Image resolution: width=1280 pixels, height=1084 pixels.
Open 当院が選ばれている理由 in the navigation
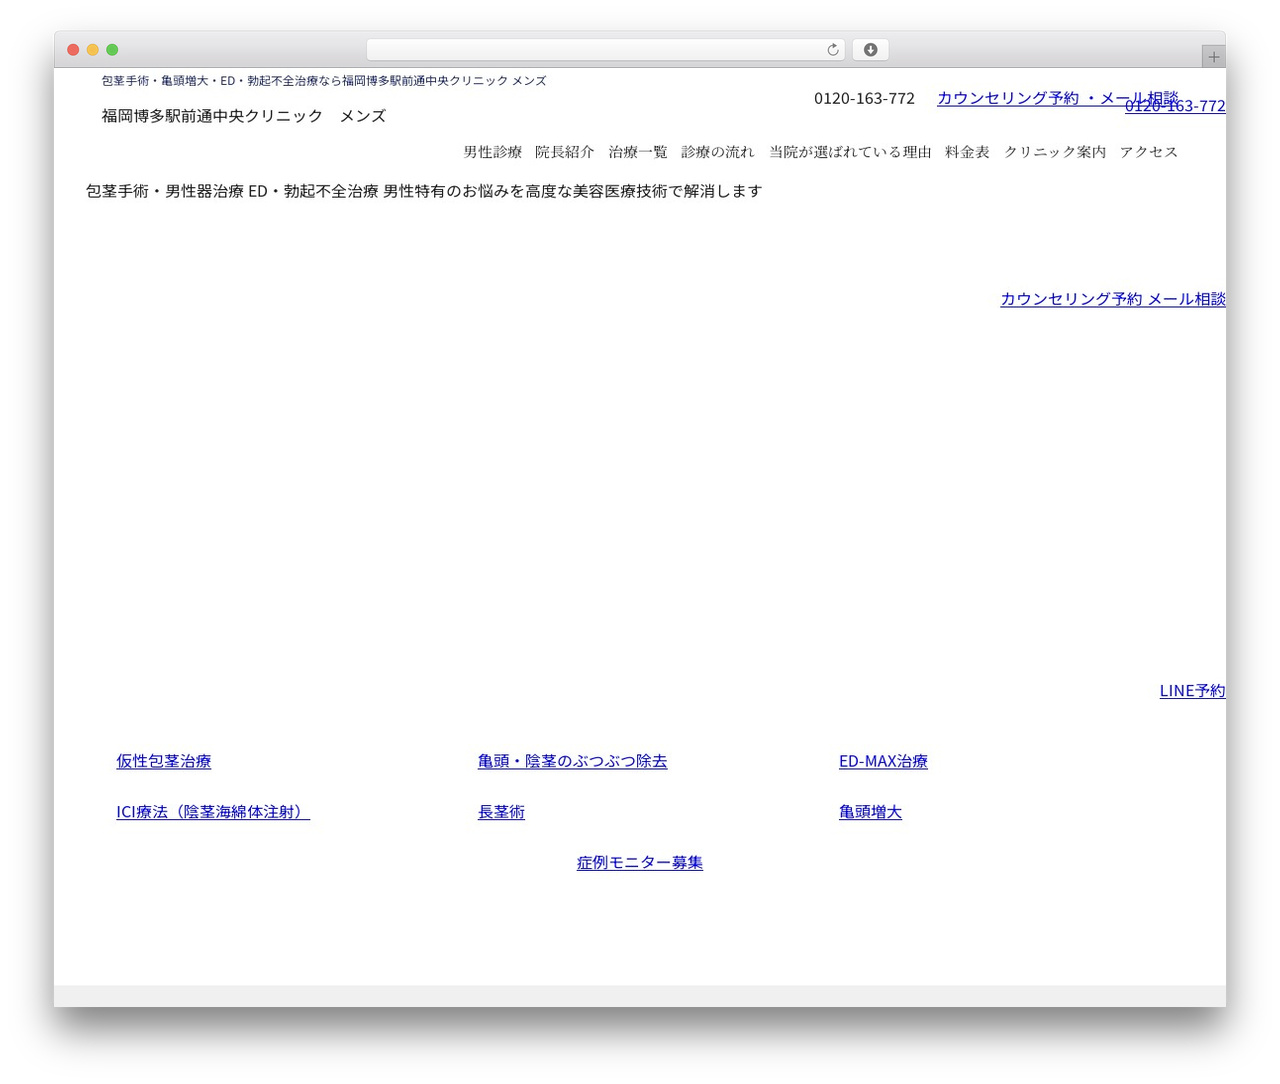pyautogui.click(x=850, y=152)
